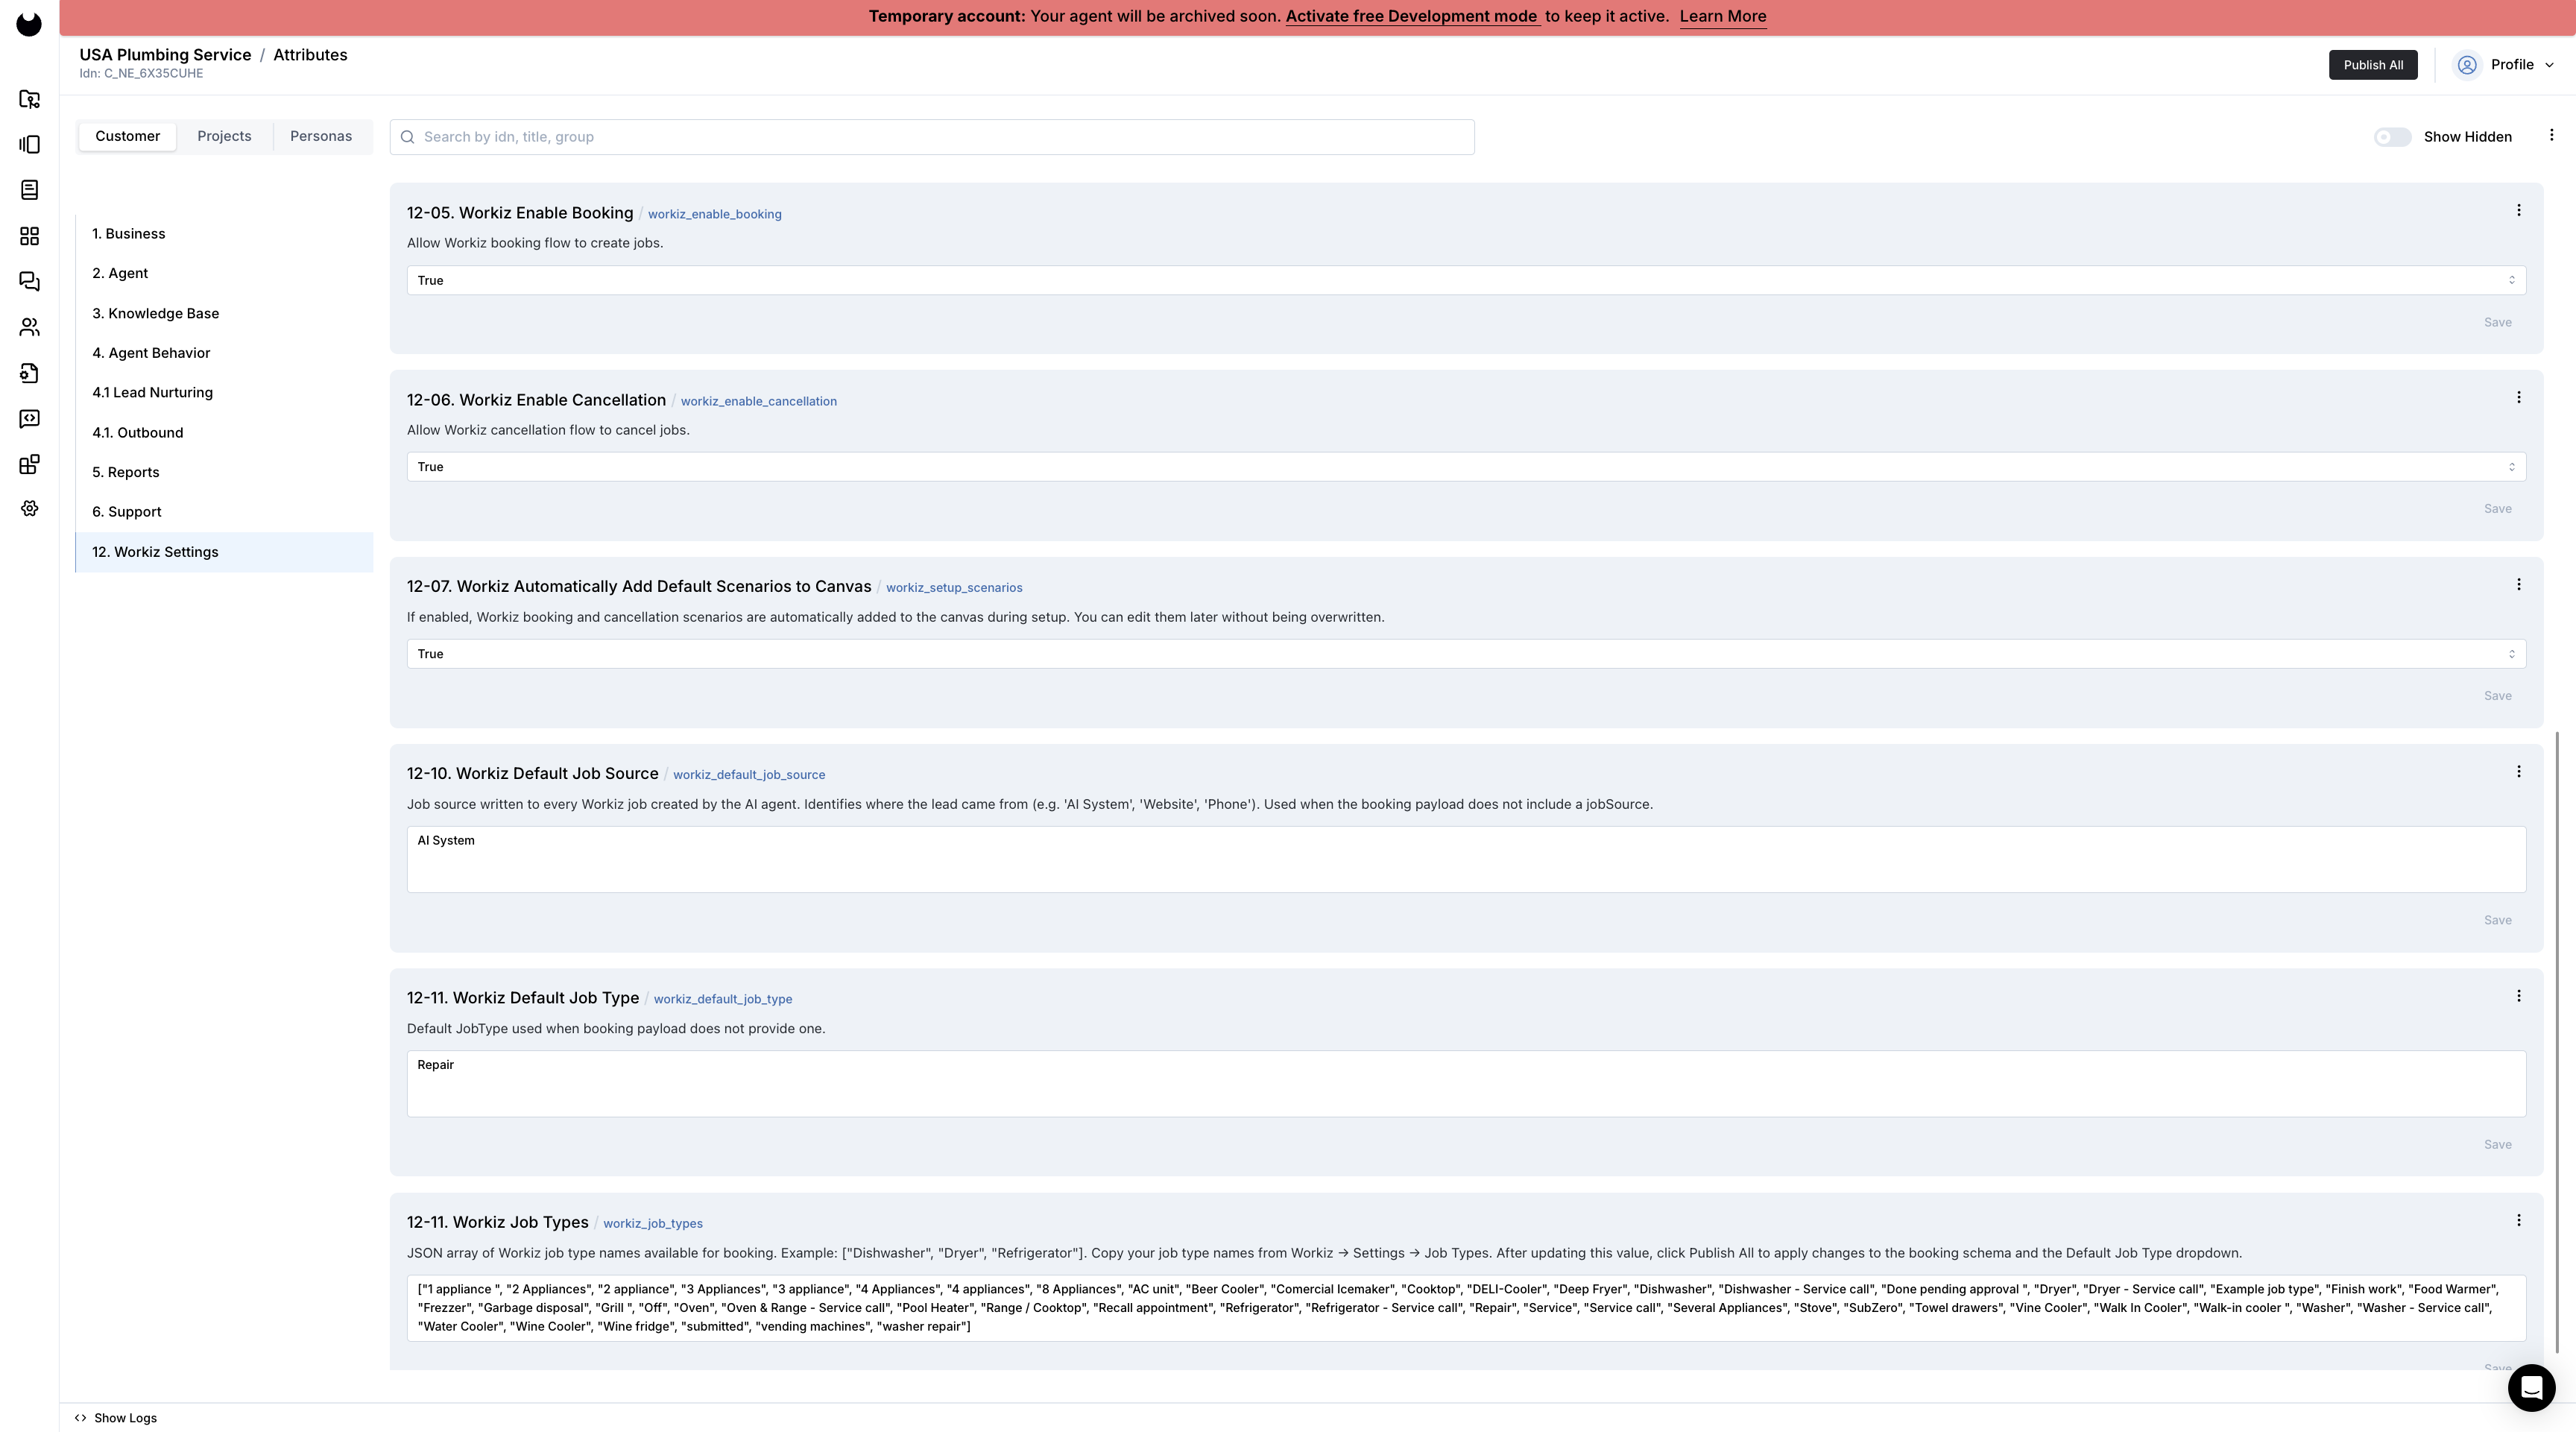Click the workiz_job_types idn link
This screenshot has width=2576, height=1432.
652,1224
